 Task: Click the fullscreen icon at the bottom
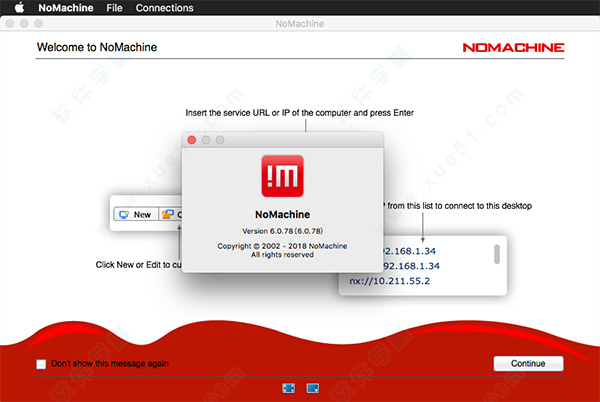[289, 388]
